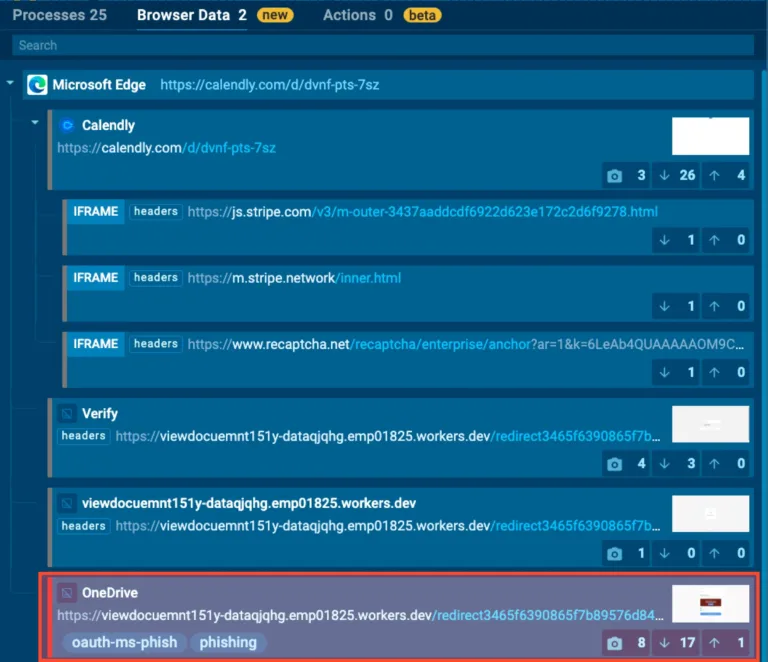Collapse the Calendly page node
768x662 pixels.
tap(35, 122)
